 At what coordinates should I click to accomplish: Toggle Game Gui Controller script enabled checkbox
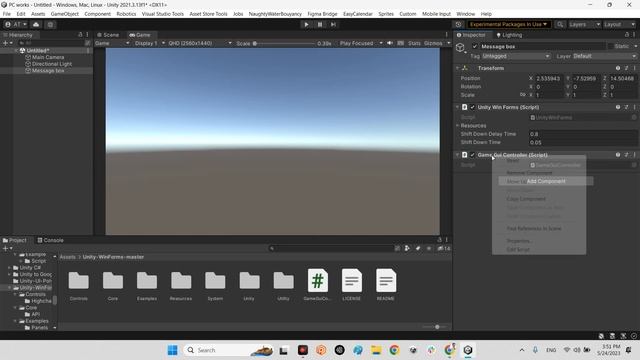coord(473,155)
